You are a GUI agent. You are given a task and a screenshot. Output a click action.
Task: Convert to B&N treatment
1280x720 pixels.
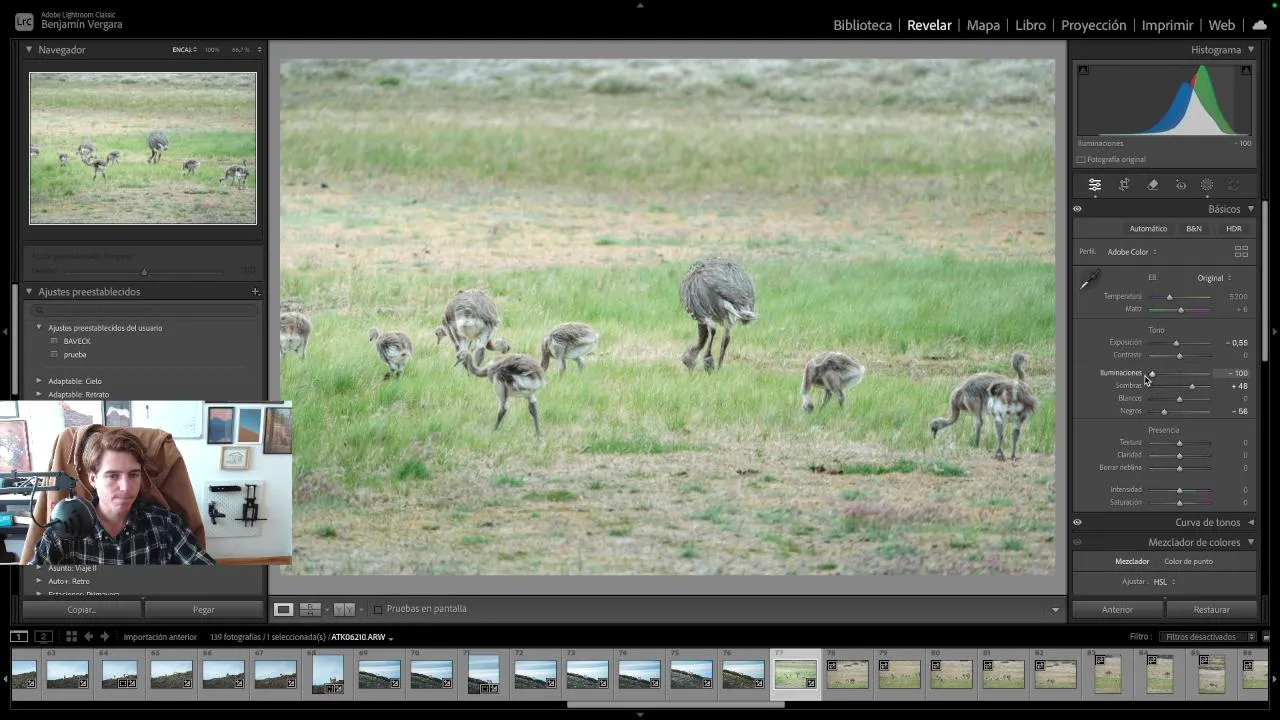1194,229
